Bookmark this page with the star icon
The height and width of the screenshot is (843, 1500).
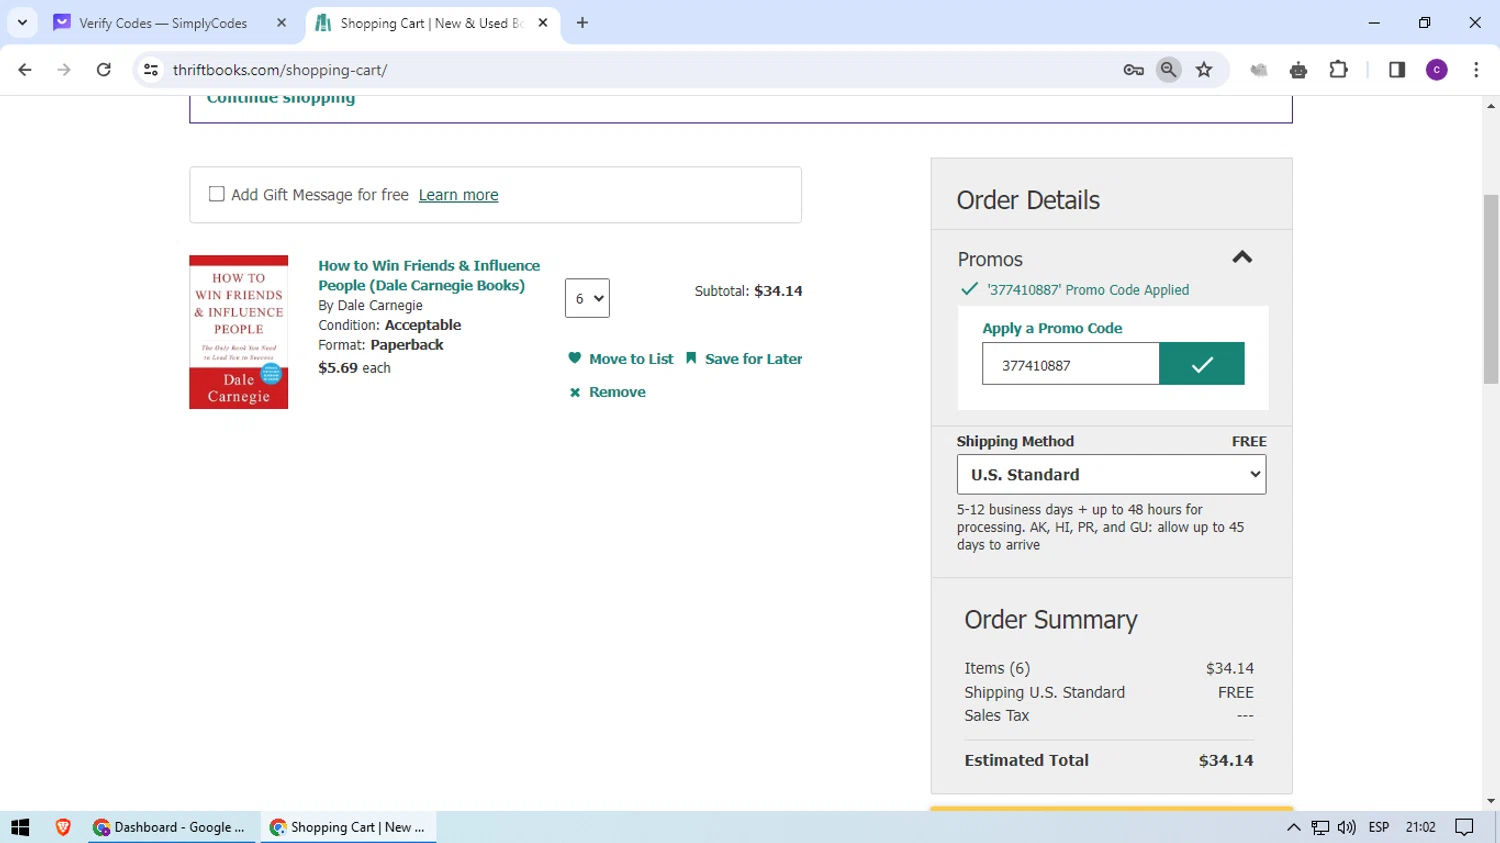click(1204, 70)
